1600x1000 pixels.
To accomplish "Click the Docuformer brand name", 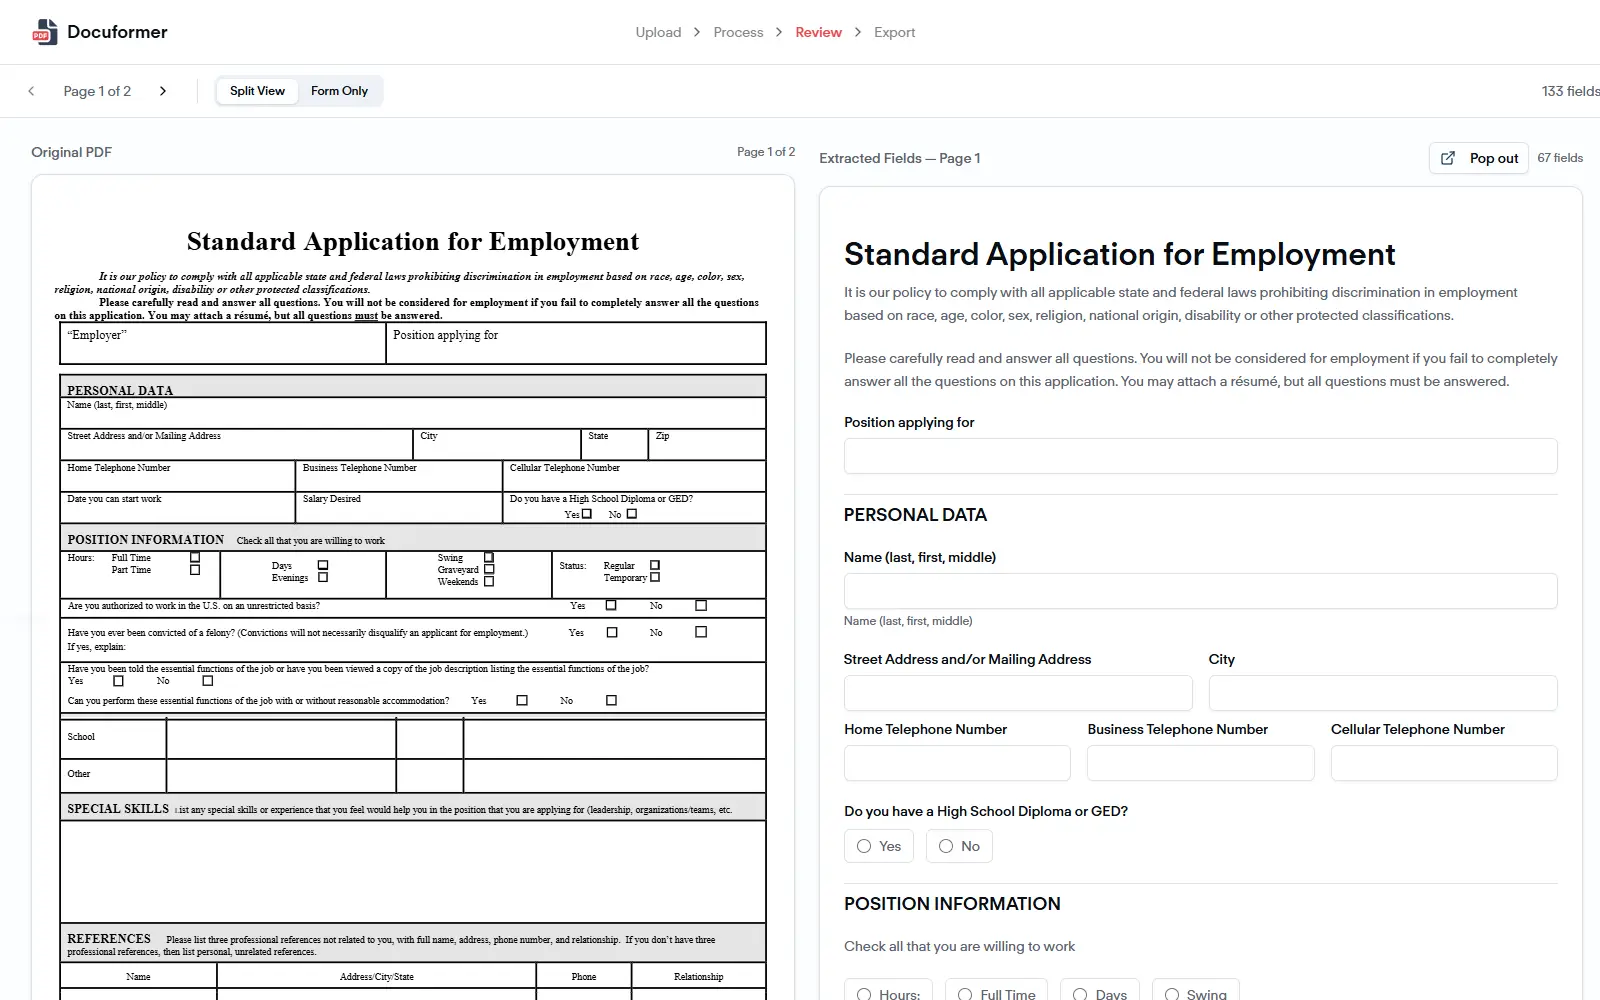I will 117,32.
